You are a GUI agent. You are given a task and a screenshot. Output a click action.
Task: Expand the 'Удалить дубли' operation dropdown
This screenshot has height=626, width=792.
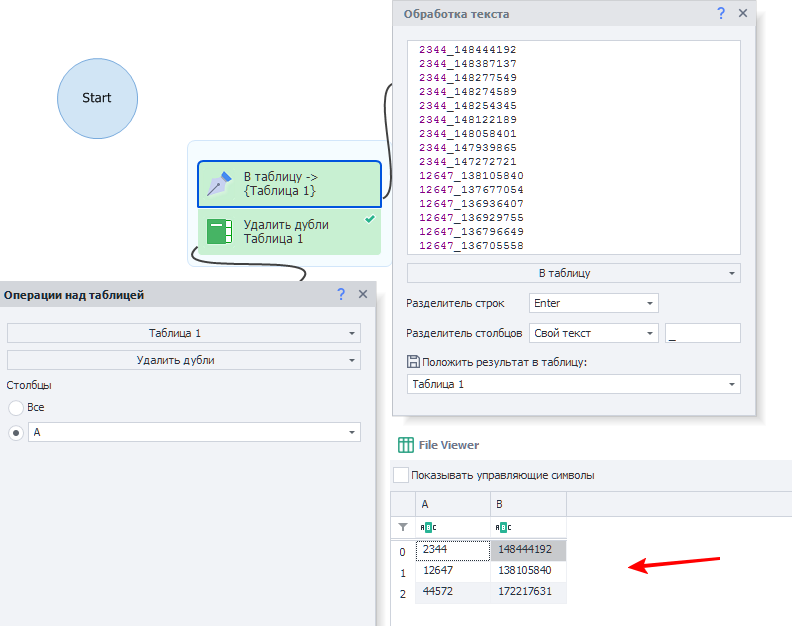(183, 360)
